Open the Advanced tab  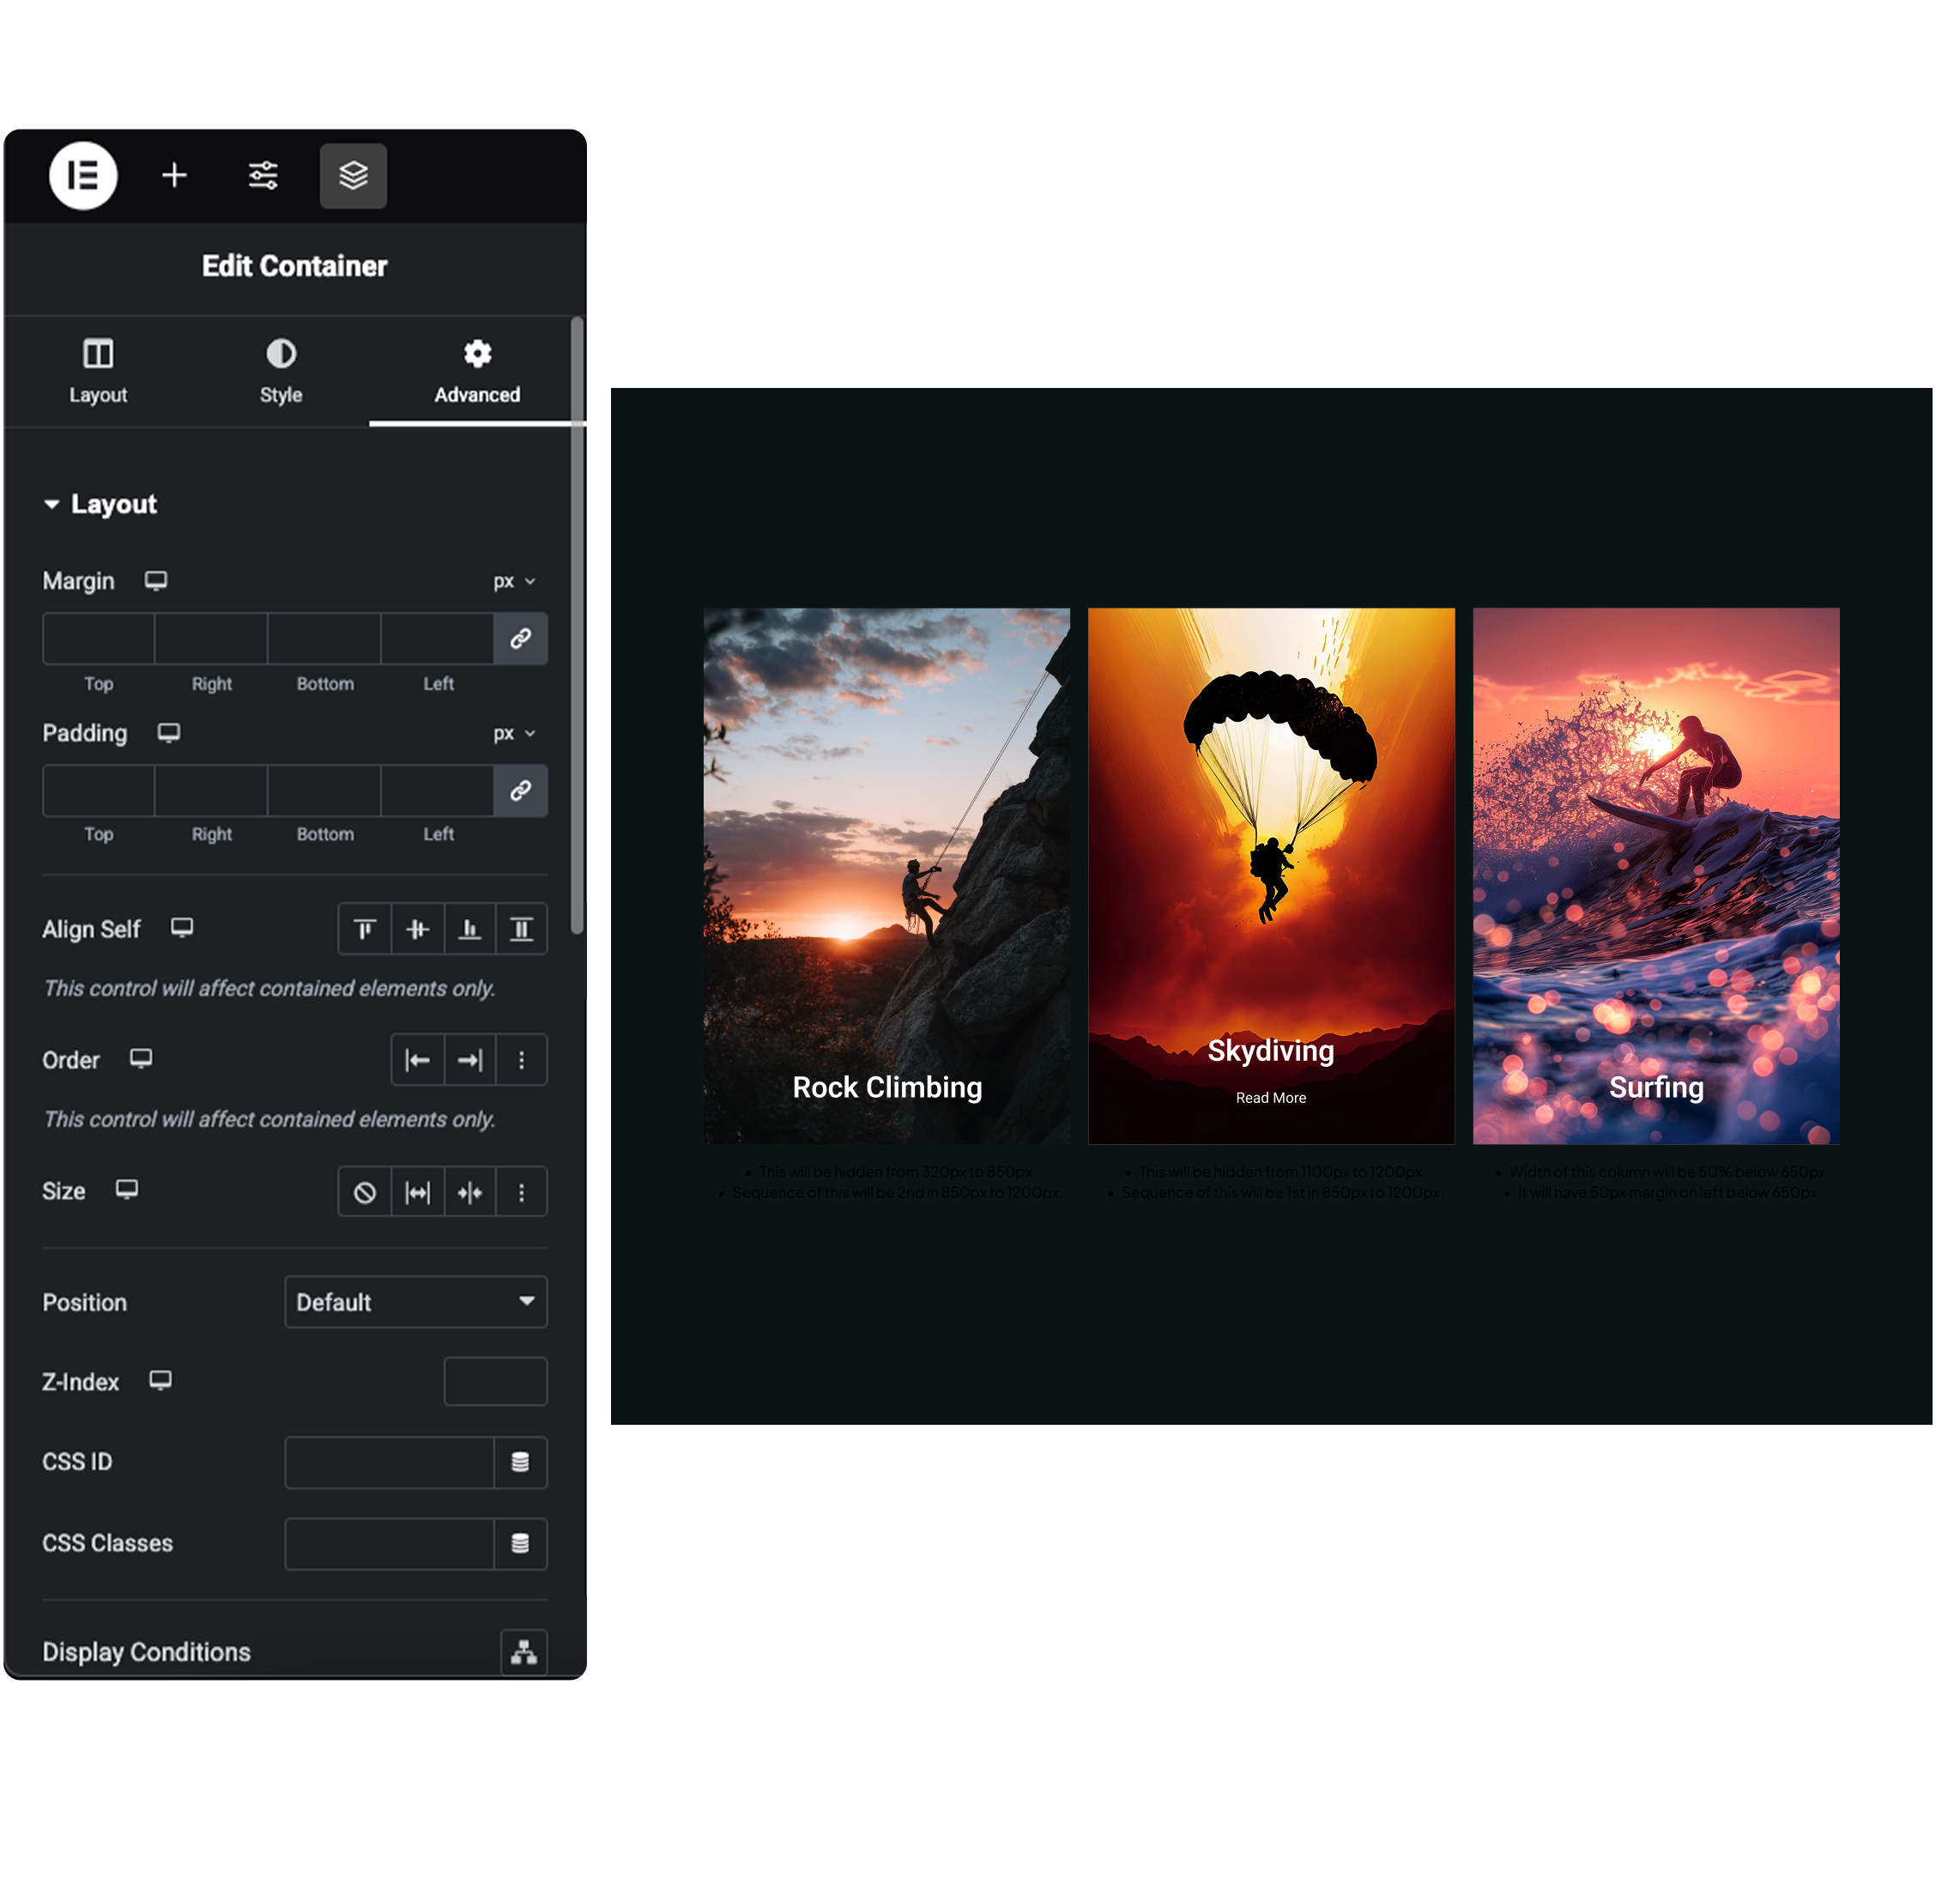point(478,372)
